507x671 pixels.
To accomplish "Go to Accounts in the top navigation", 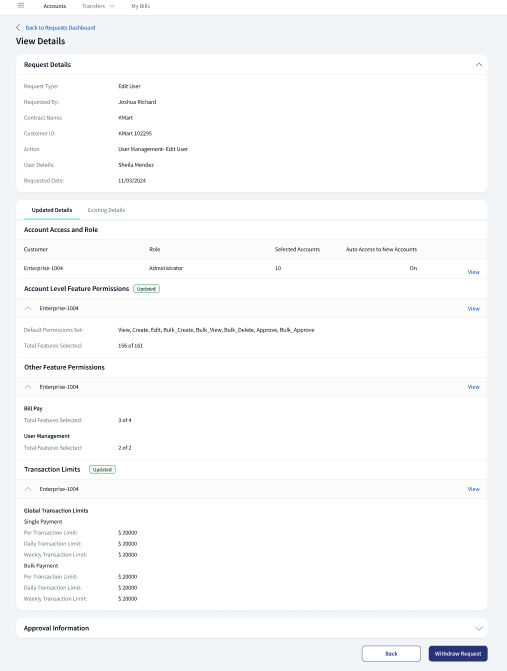I will click(55, 6).
